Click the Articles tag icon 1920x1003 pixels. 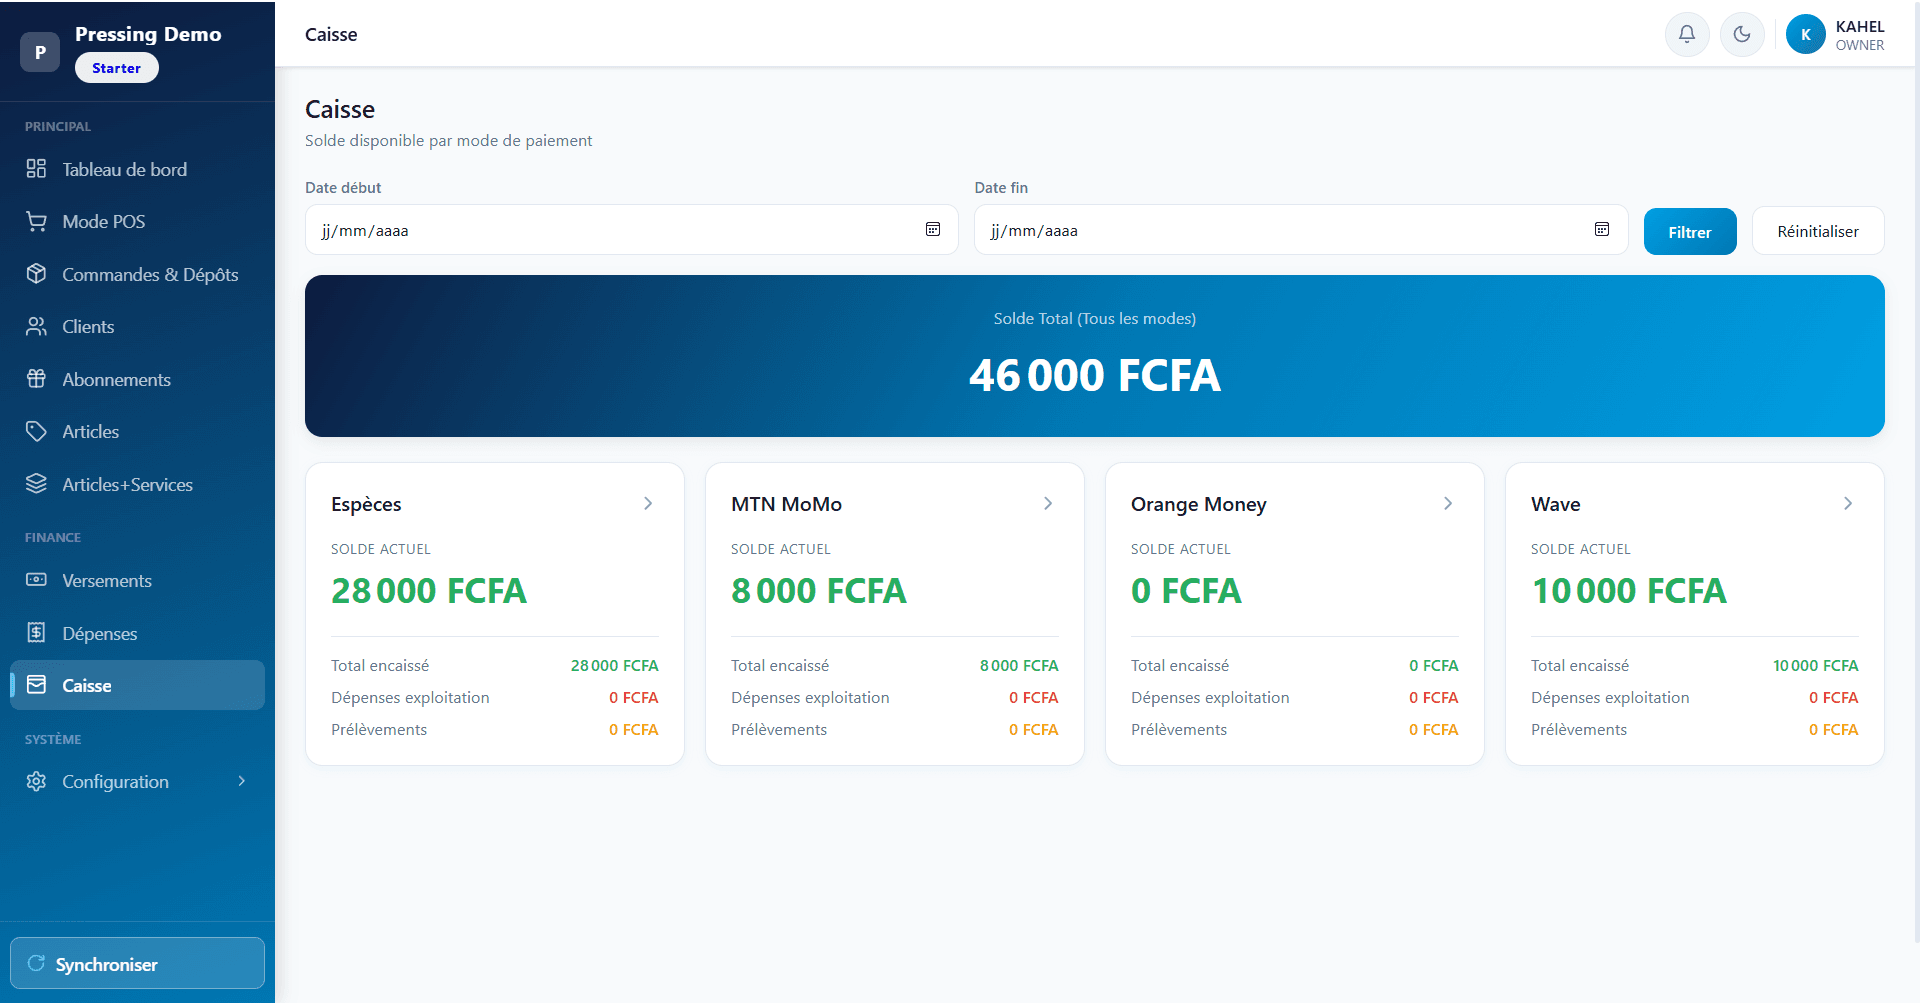36,431
